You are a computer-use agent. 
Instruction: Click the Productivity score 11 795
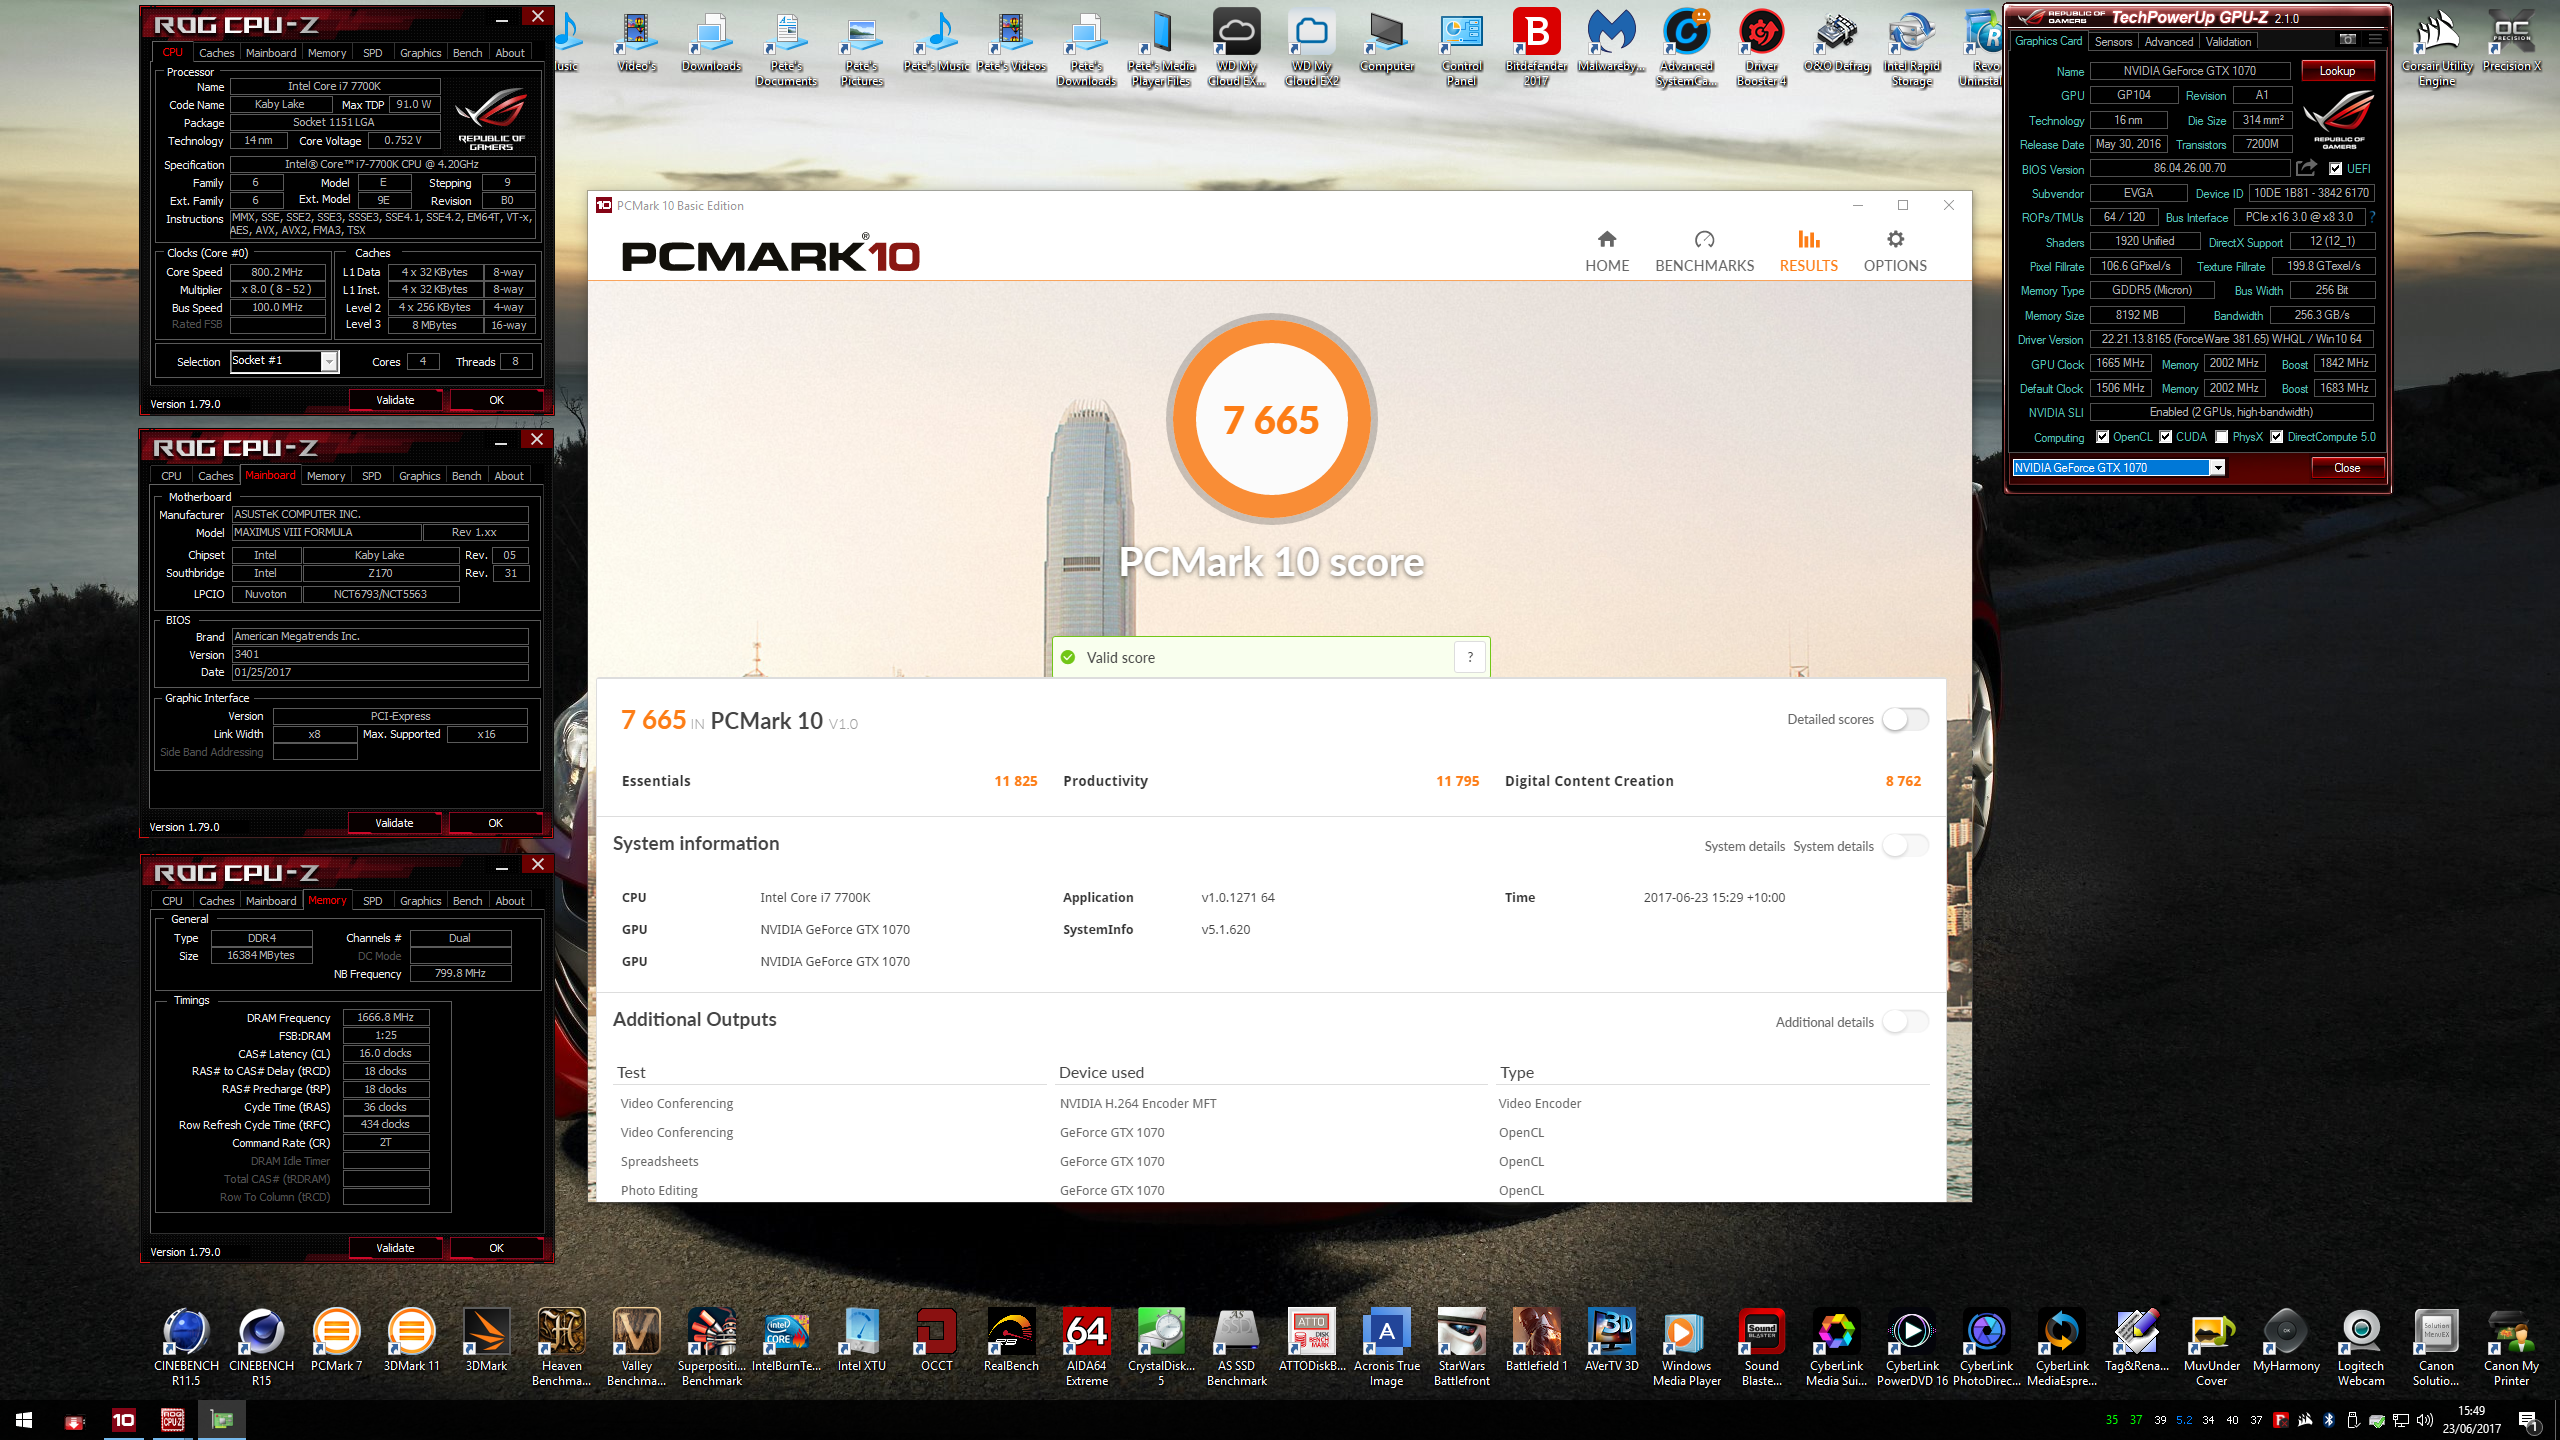click(x=1457, y=781)
